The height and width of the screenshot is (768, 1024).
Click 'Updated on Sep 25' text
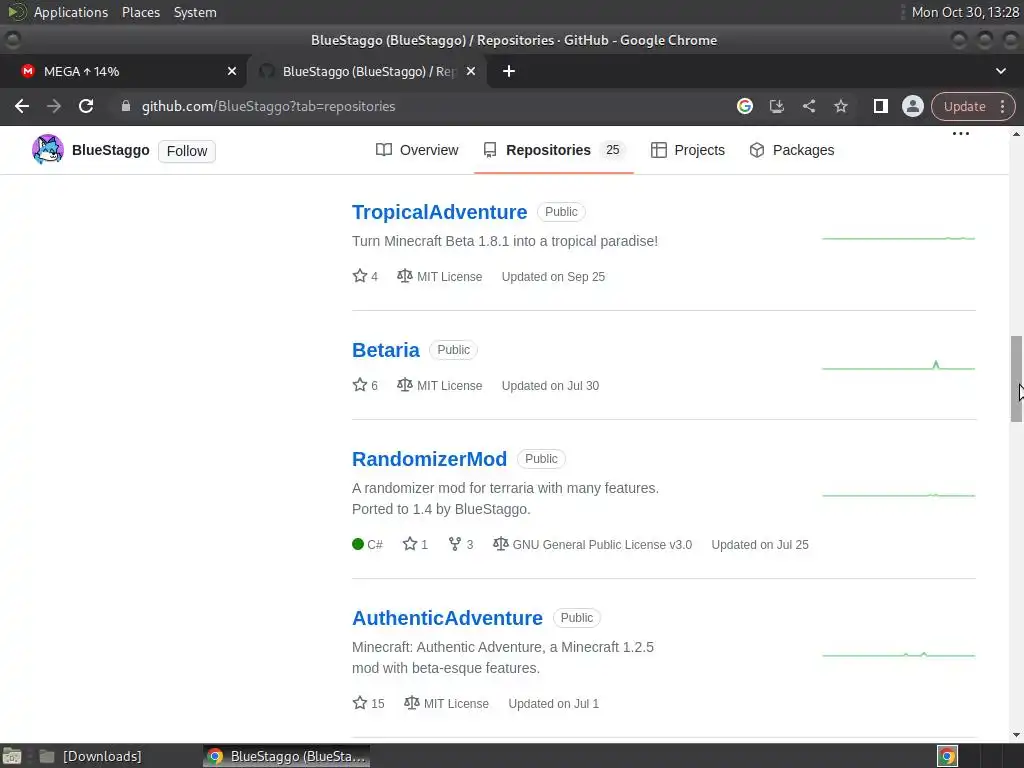click(x=553, y=277)
